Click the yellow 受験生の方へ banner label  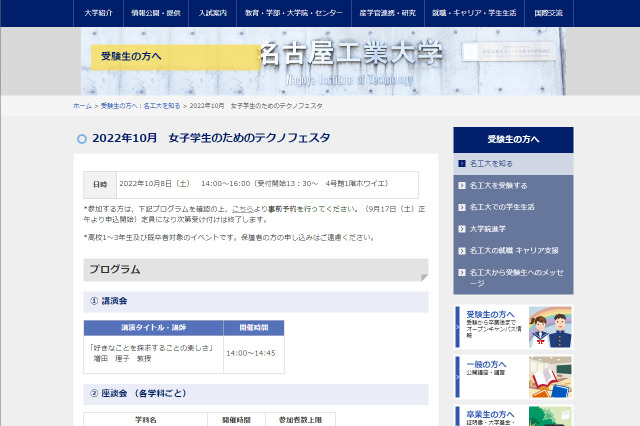point(176,57)
